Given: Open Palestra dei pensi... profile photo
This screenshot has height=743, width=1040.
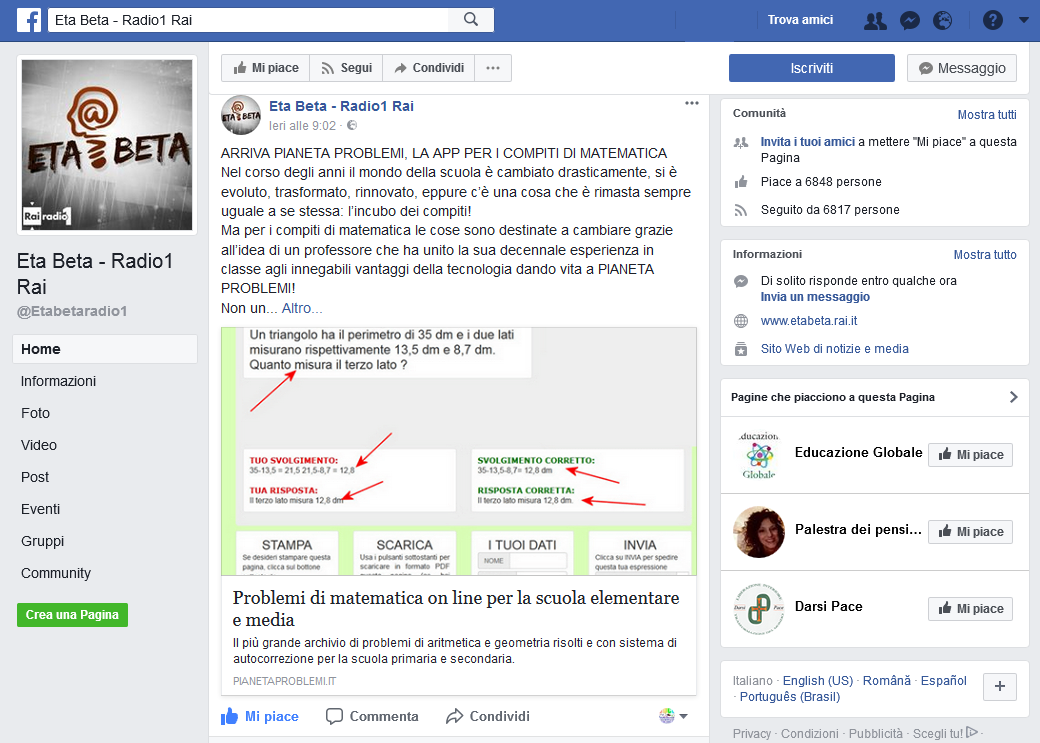Looking at the screenshot, I should [x=759, y=532].
